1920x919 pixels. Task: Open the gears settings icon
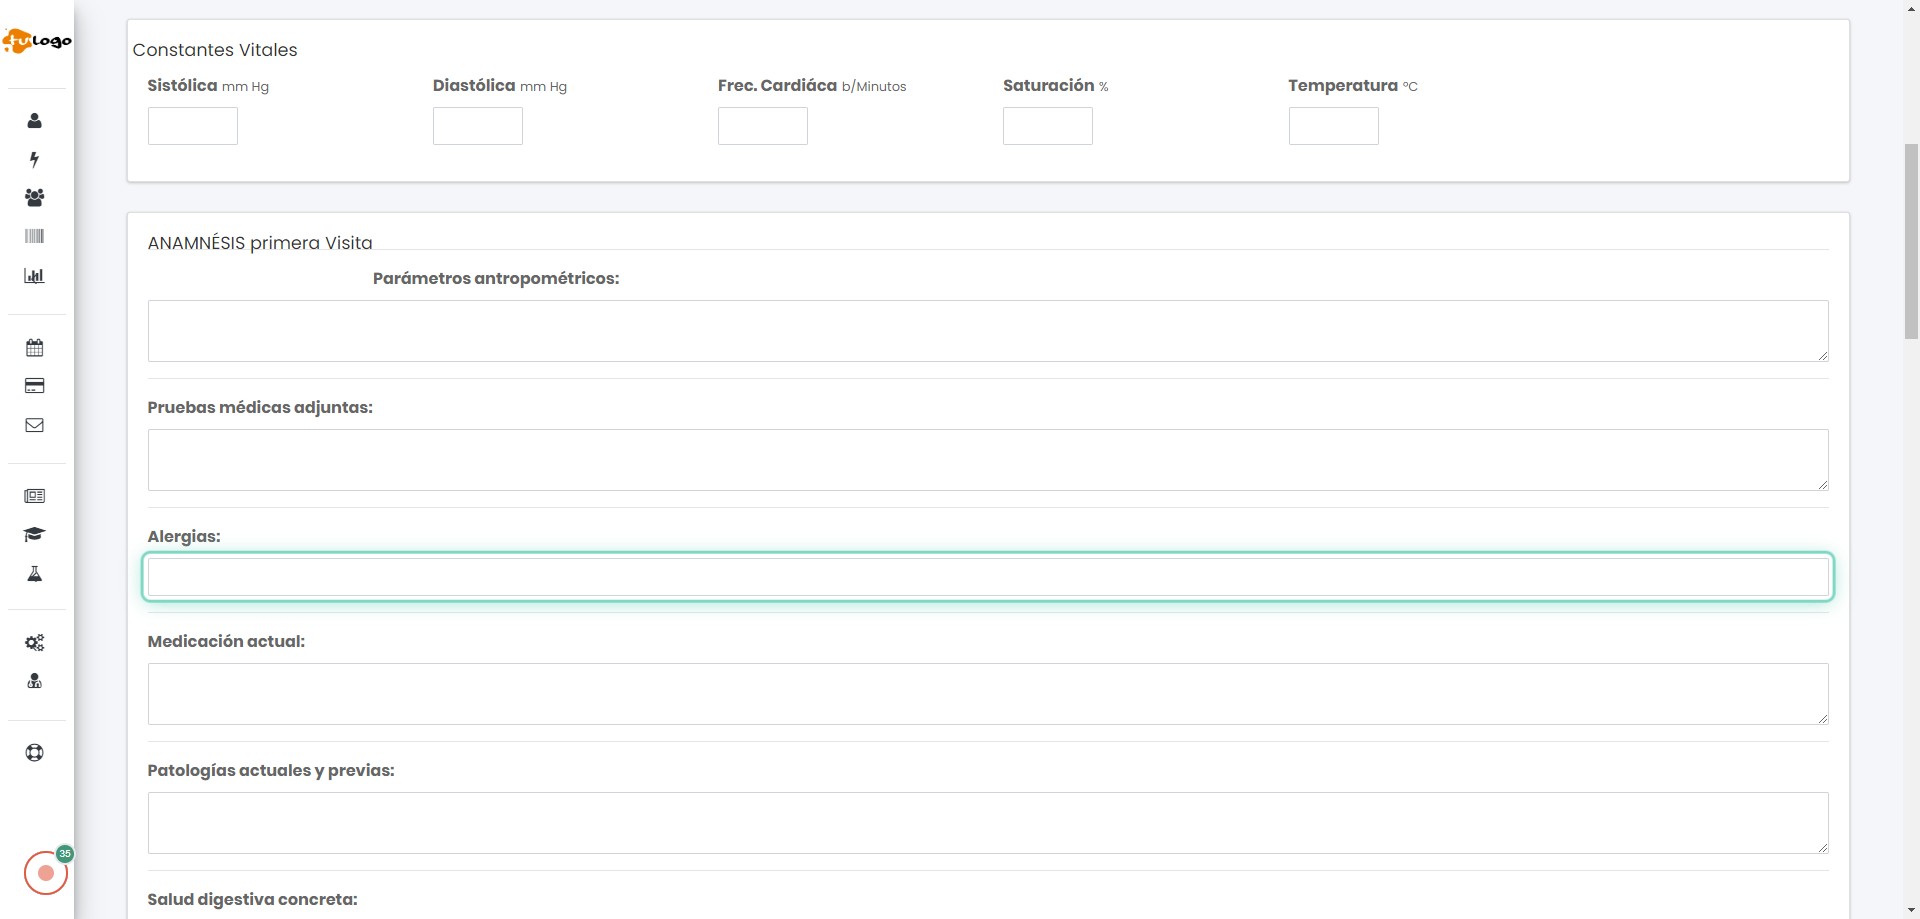(35, 643)
